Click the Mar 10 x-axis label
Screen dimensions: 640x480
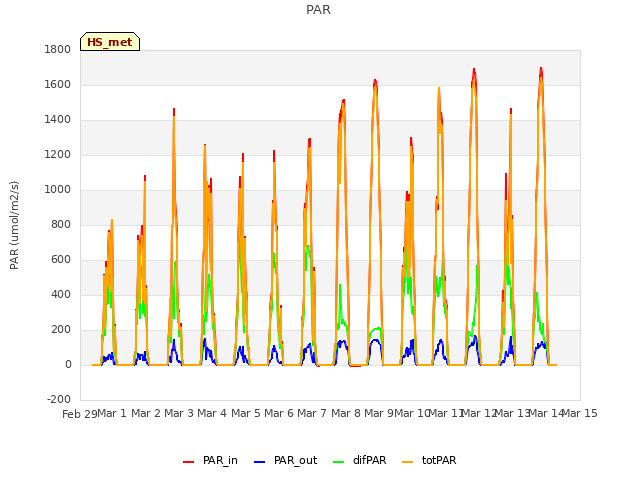coord(412,413)
